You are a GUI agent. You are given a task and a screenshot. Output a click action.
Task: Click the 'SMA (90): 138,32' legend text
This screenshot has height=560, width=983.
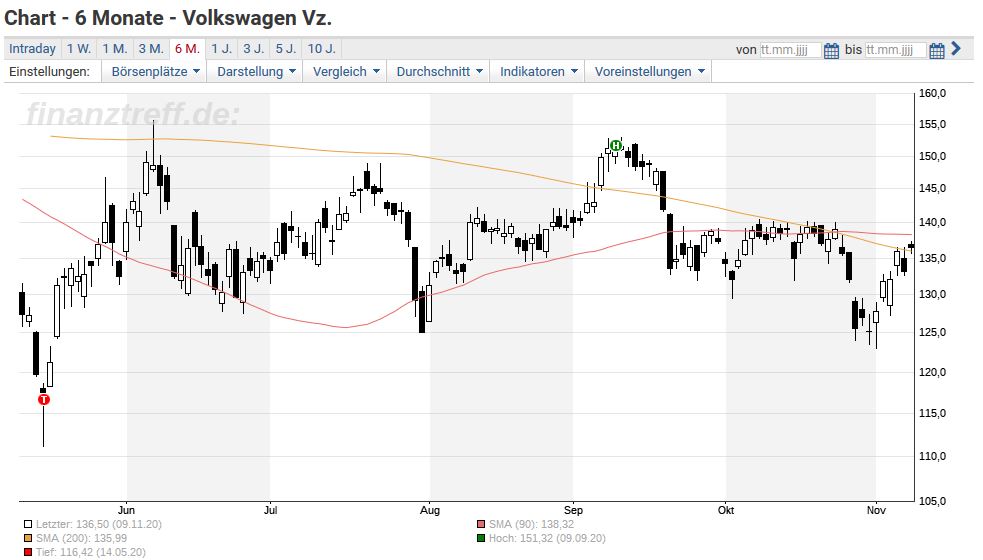[531, 524]
